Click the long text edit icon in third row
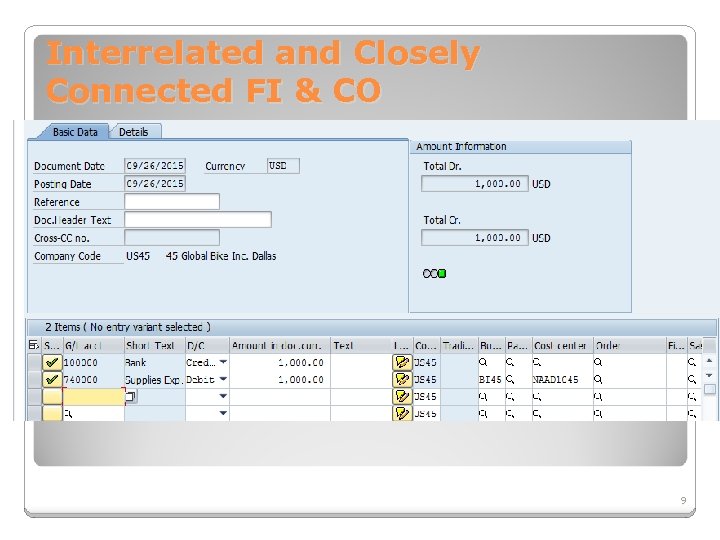Image resolution: width=720 pixels, height=540 pixels. 402,396
